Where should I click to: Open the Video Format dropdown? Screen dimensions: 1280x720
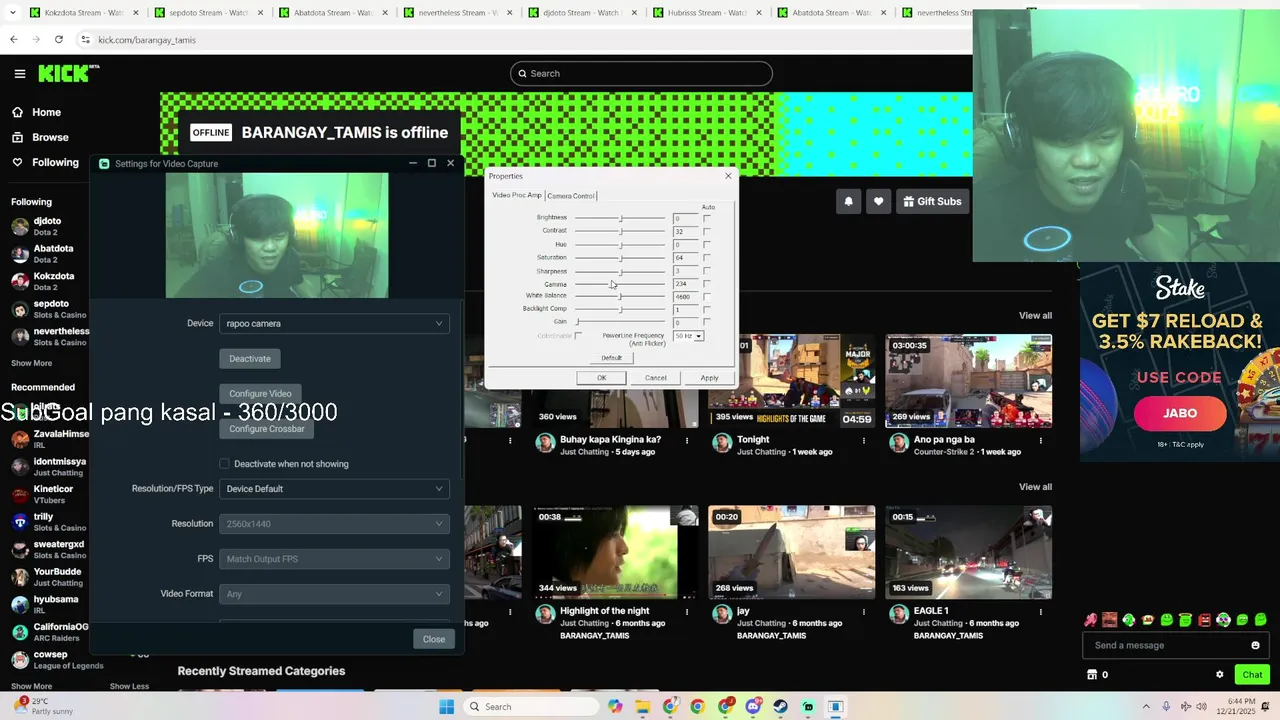(x=334, y=594)
